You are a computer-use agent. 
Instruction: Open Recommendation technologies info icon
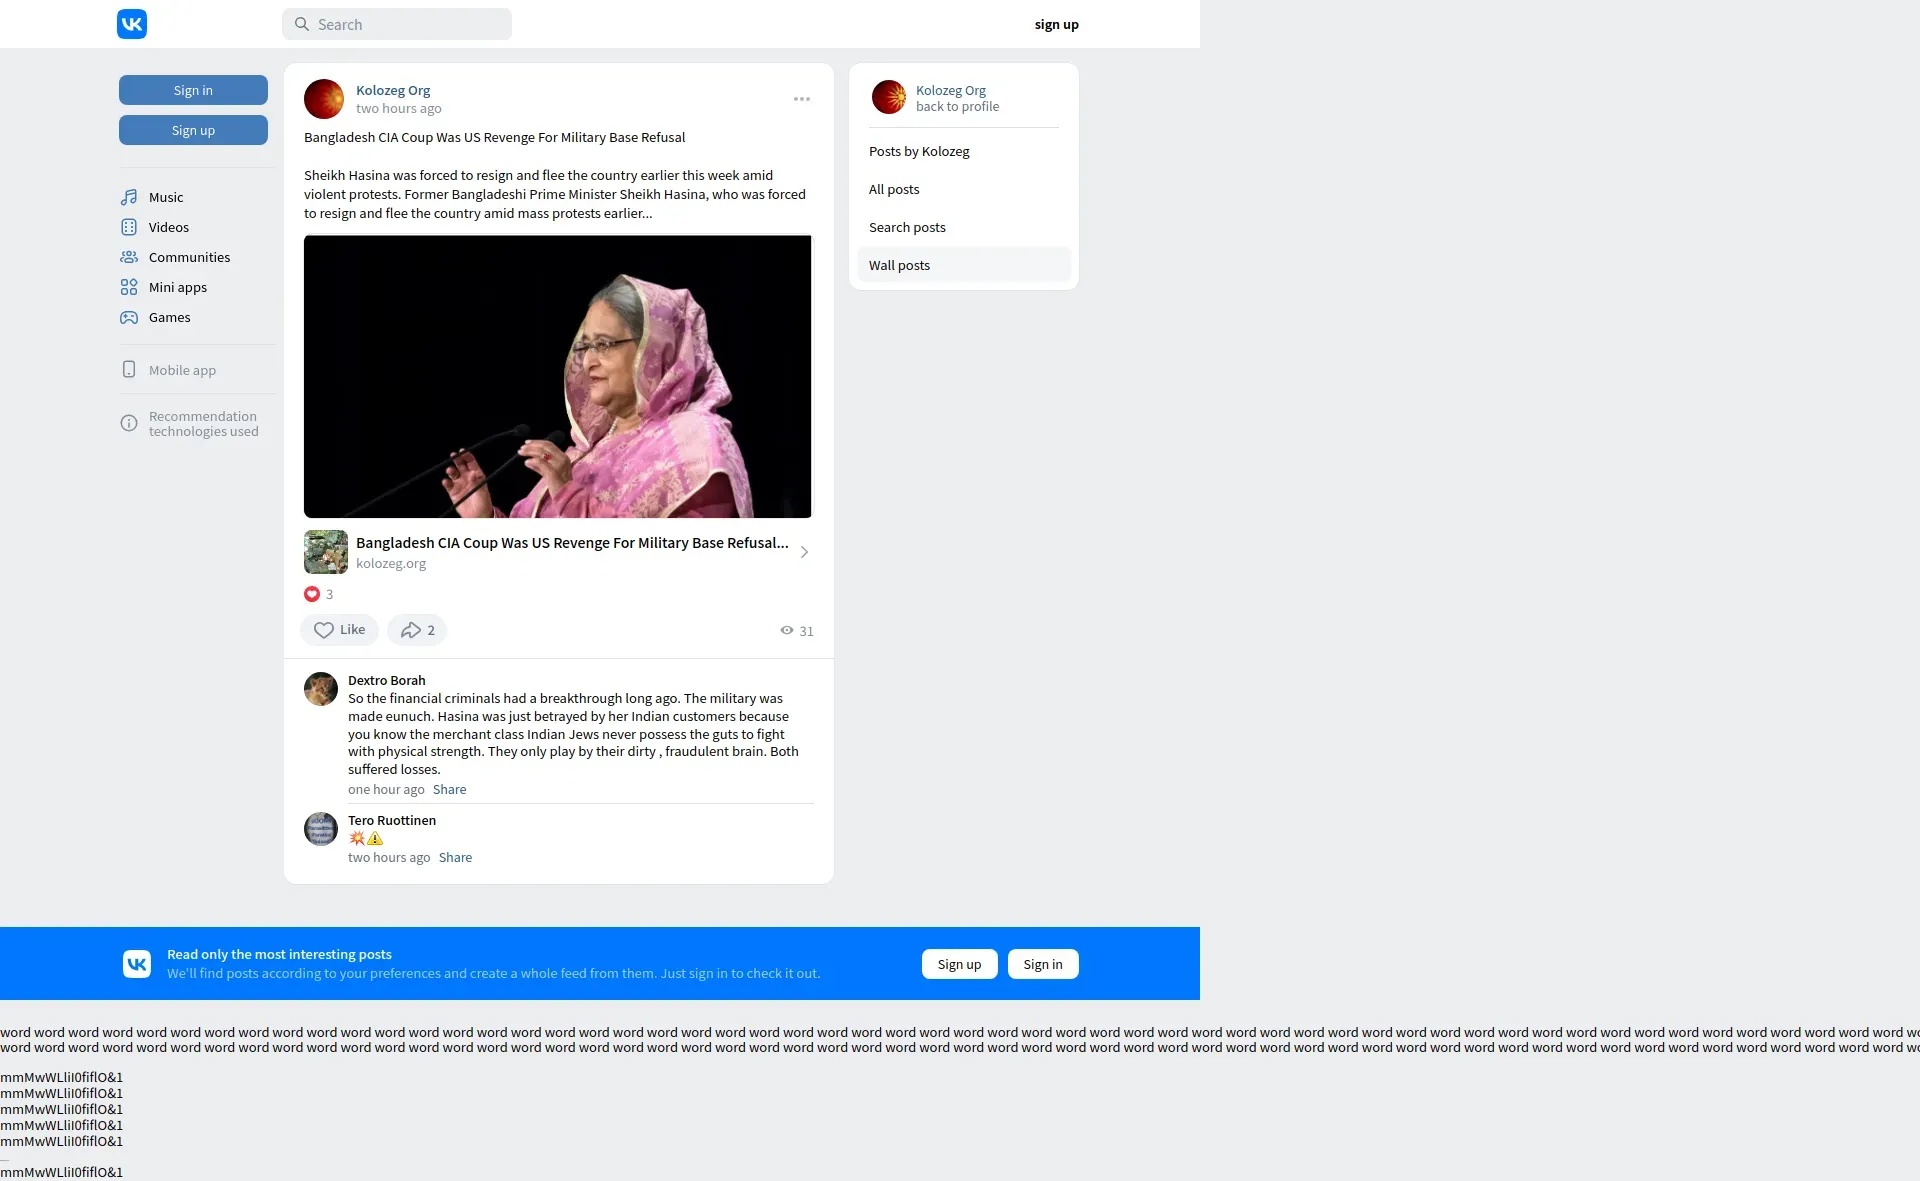click(x=129, y=424)
